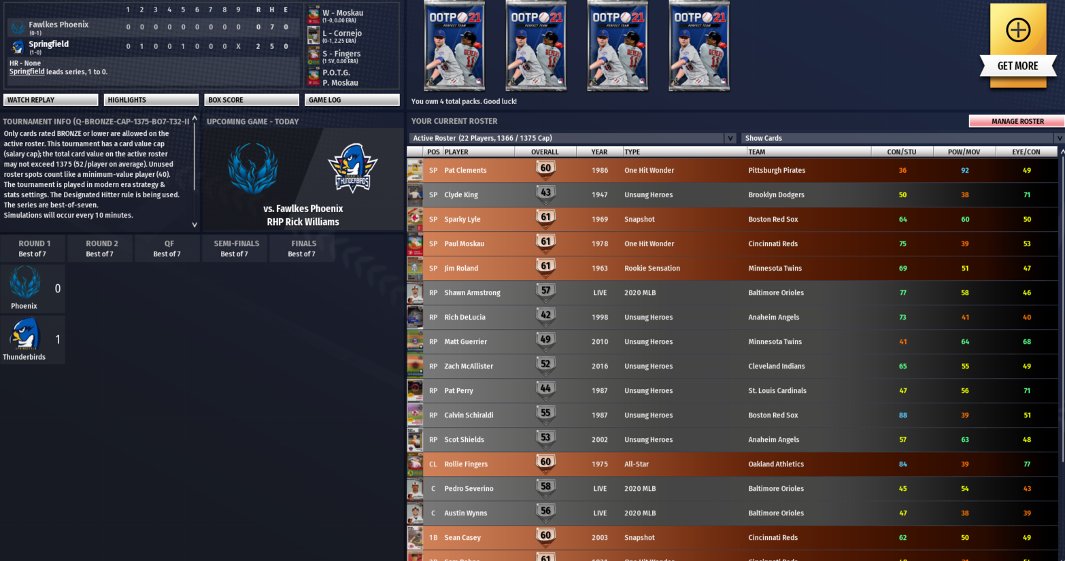Click Pat Clements player card thumbnail
Image resolution: width=1065 pixels, height=561 pixels.
(x=415, y=170)
